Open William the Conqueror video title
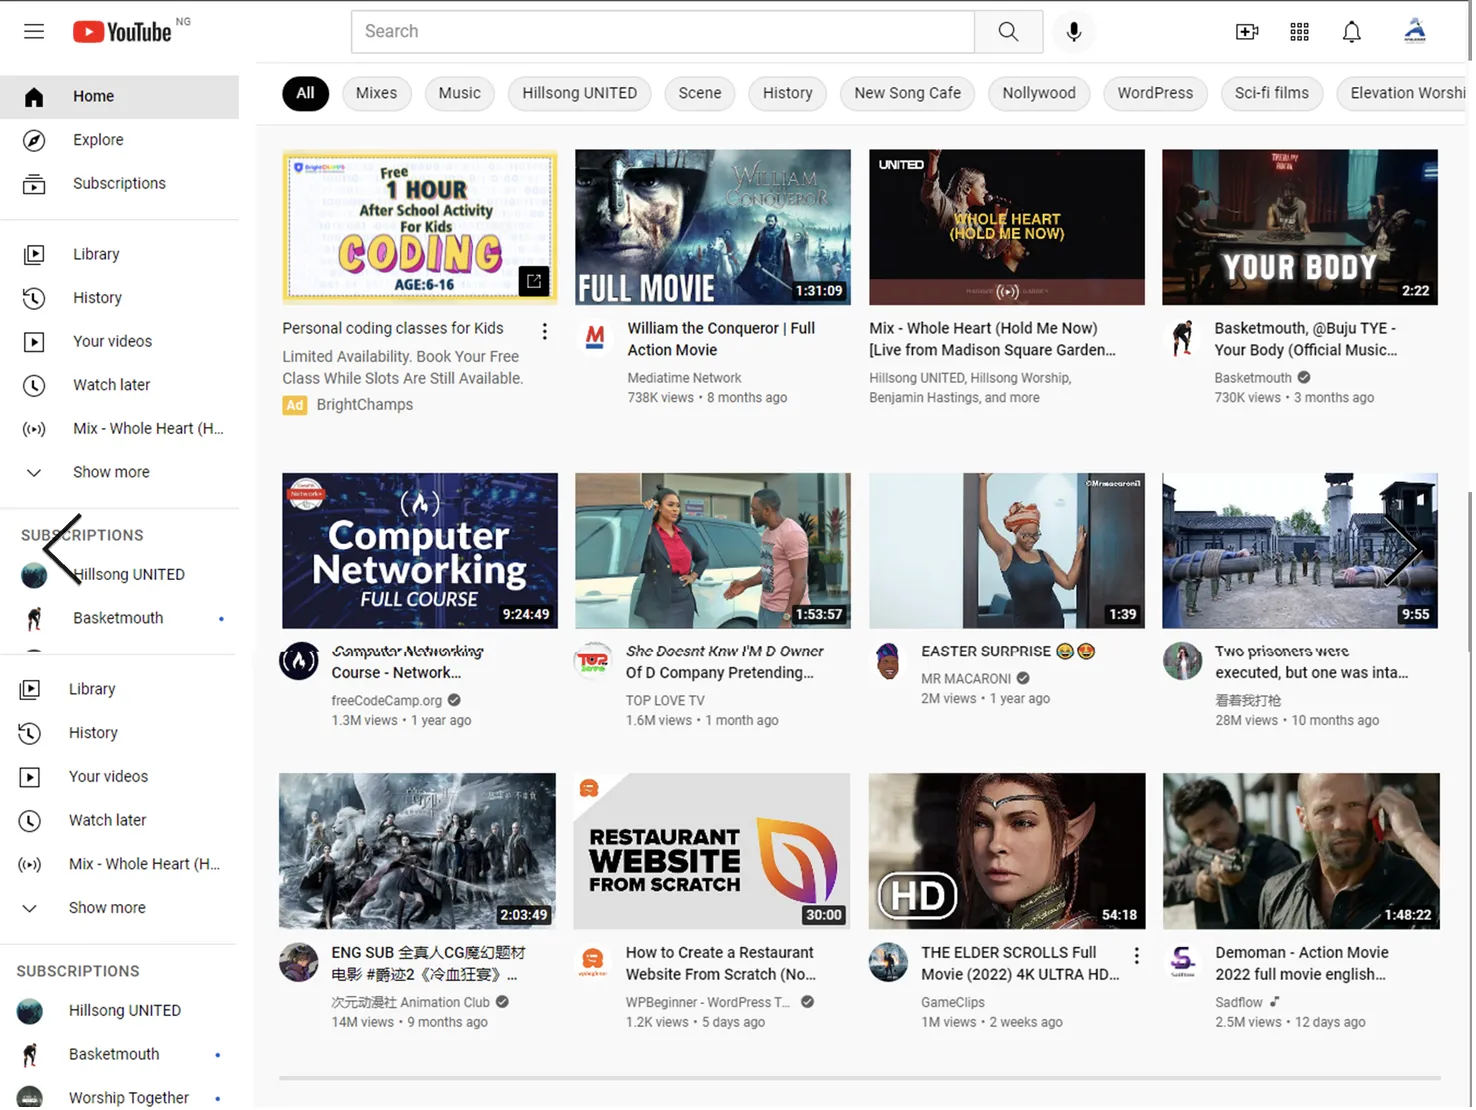Image resolution: width=1476 pixels, height=1110 pixels. point(723,340)
